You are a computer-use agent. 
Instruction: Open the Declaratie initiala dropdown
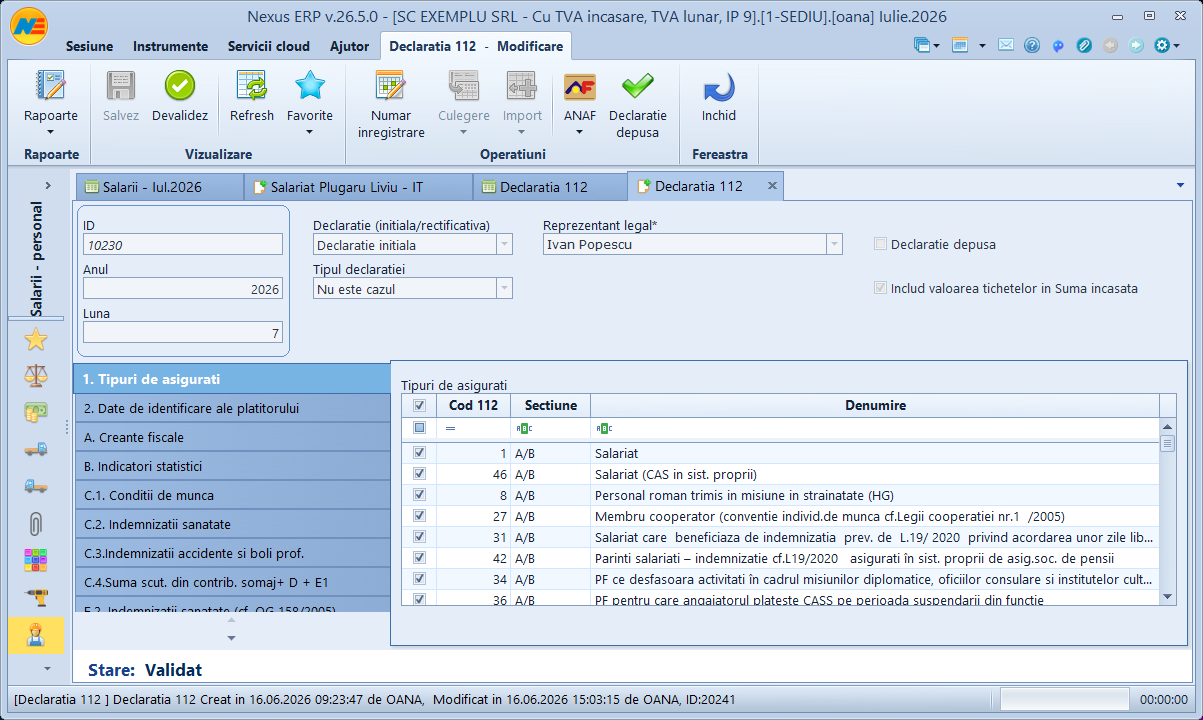click(x=504, y=244)
